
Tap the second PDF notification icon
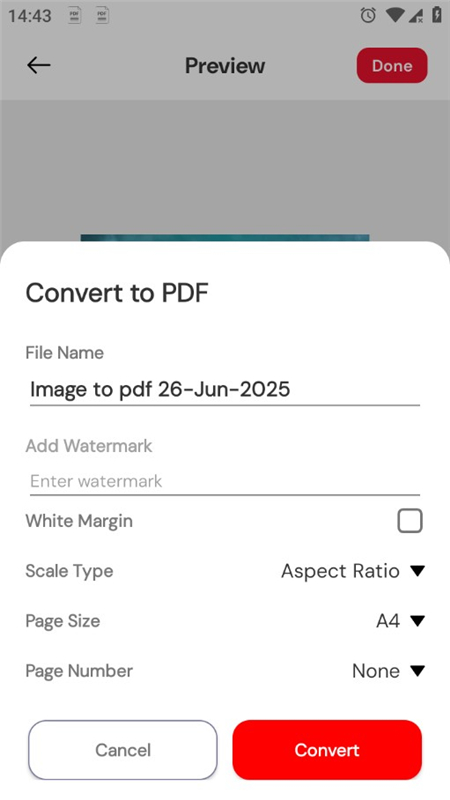pos(102,16)
